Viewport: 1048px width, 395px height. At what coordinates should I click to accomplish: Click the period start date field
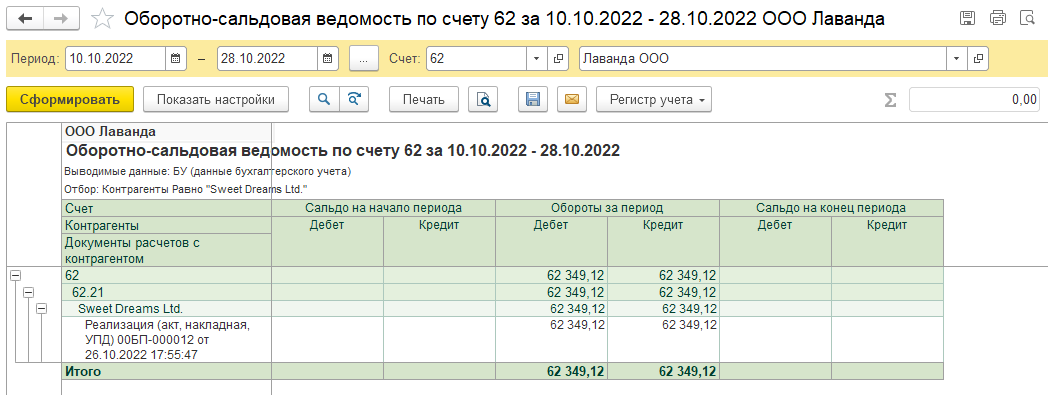pos(116,59)
